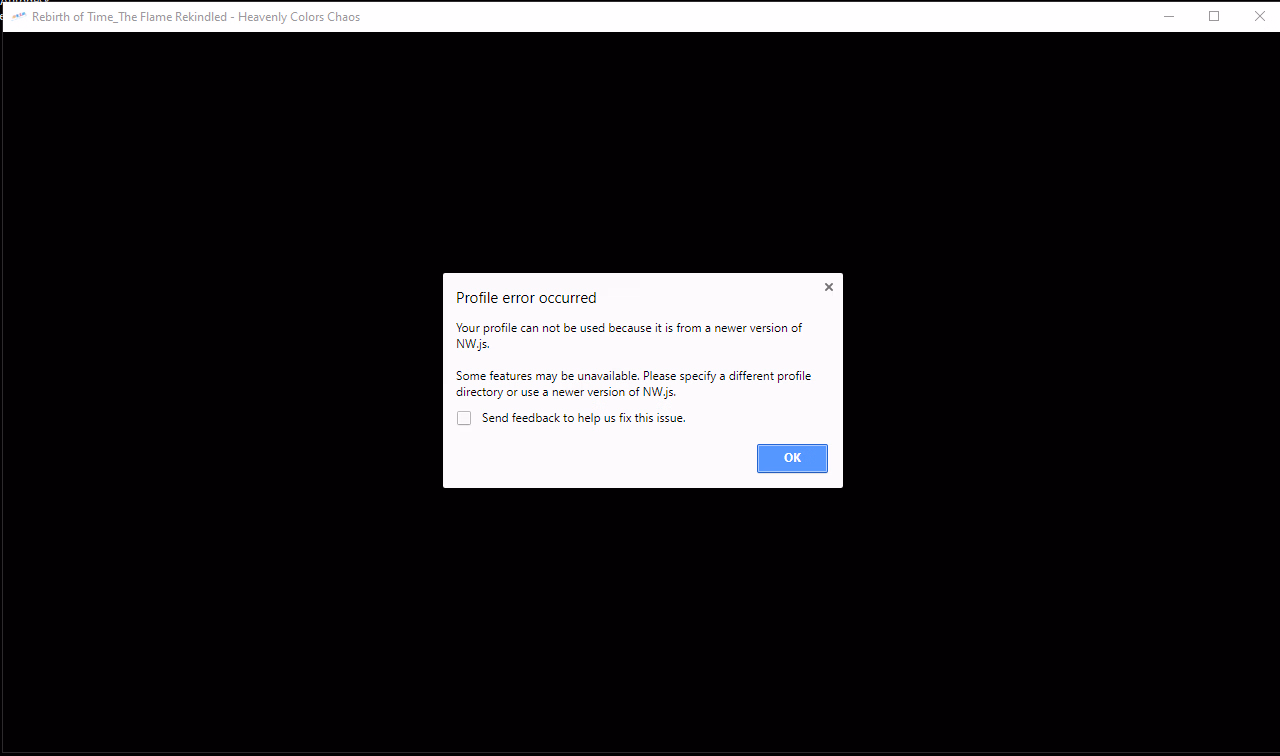
Task: Click the window title "Rebirth of Time_The Flame Rekindled"
Action: pos(130,17)
